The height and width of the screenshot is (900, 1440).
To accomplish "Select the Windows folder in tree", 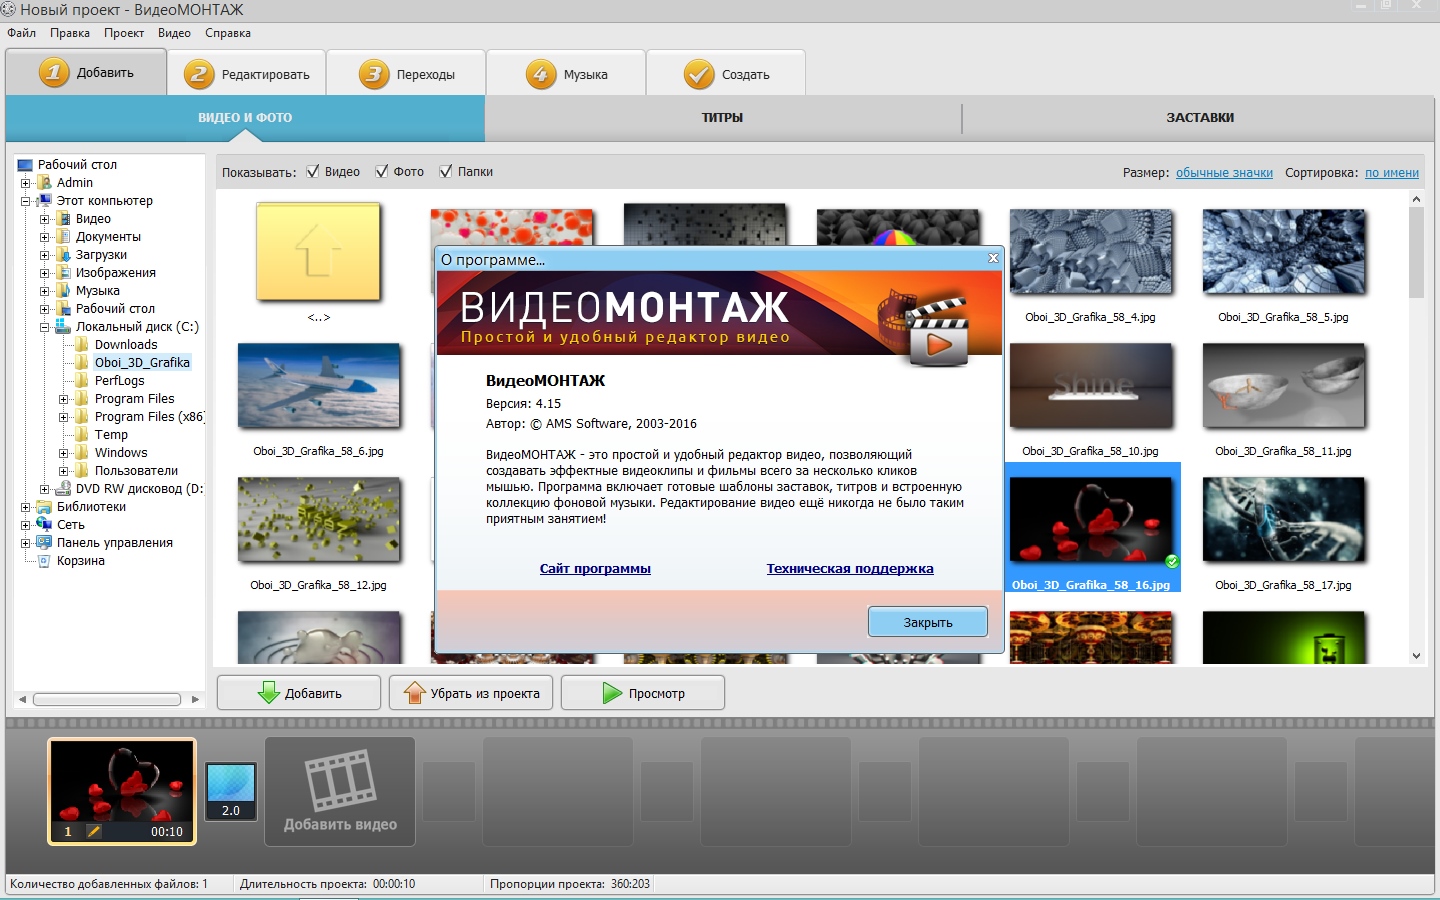I will tap(121, 453).
